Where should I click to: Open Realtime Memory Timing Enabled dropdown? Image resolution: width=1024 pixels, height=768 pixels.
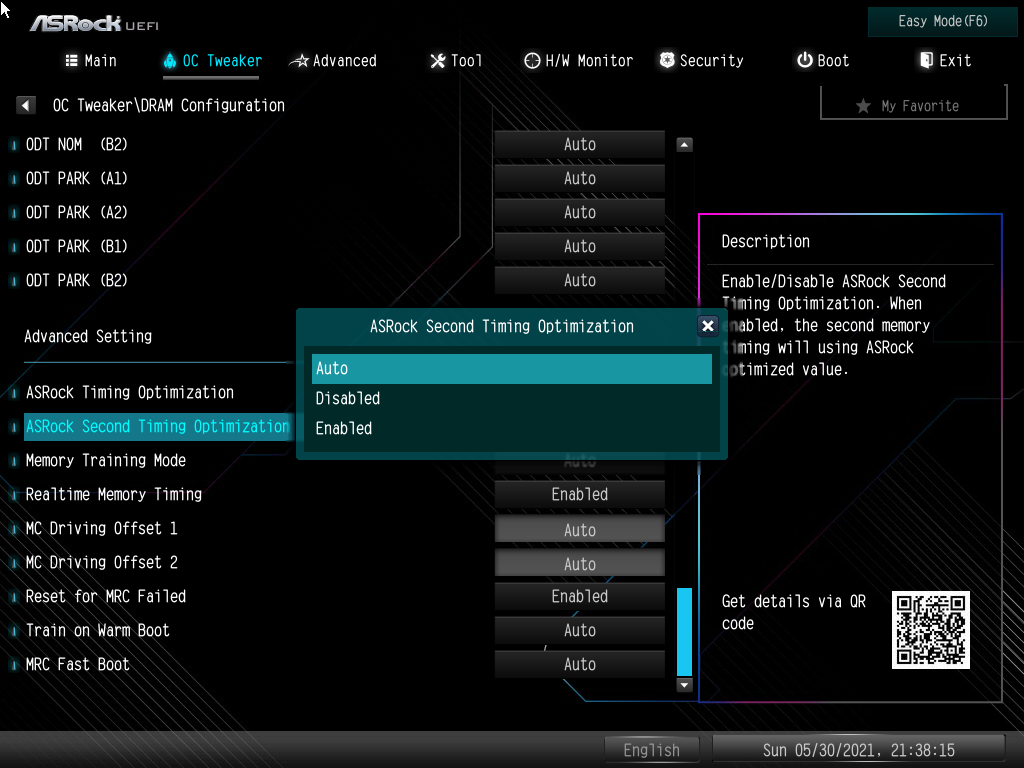579,494
